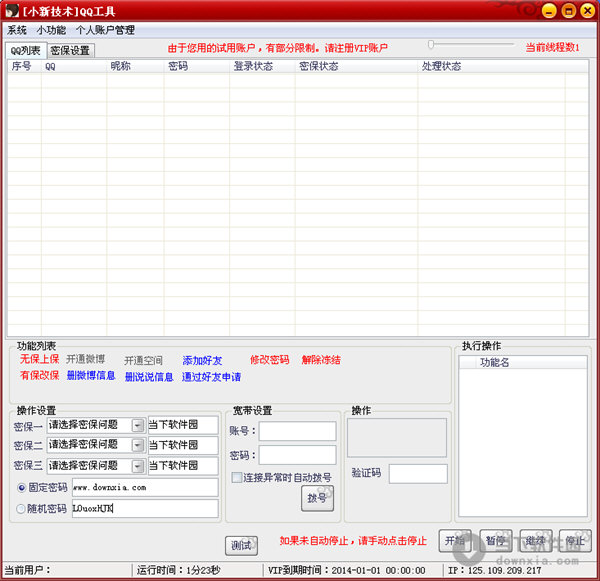This screenshot has height=581, width=600.
Task: Select the 通过好友申请 function
Action: 212,377
